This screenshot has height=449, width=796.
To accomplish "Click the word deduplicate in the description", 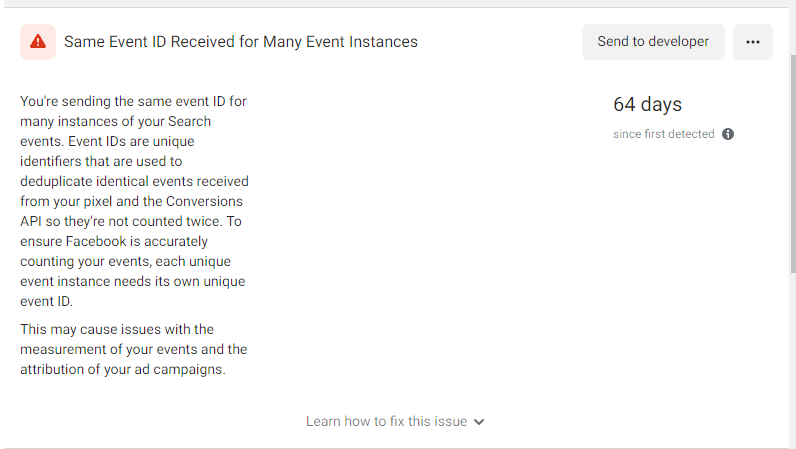I will pyautogui.click(x=56, y=182).
